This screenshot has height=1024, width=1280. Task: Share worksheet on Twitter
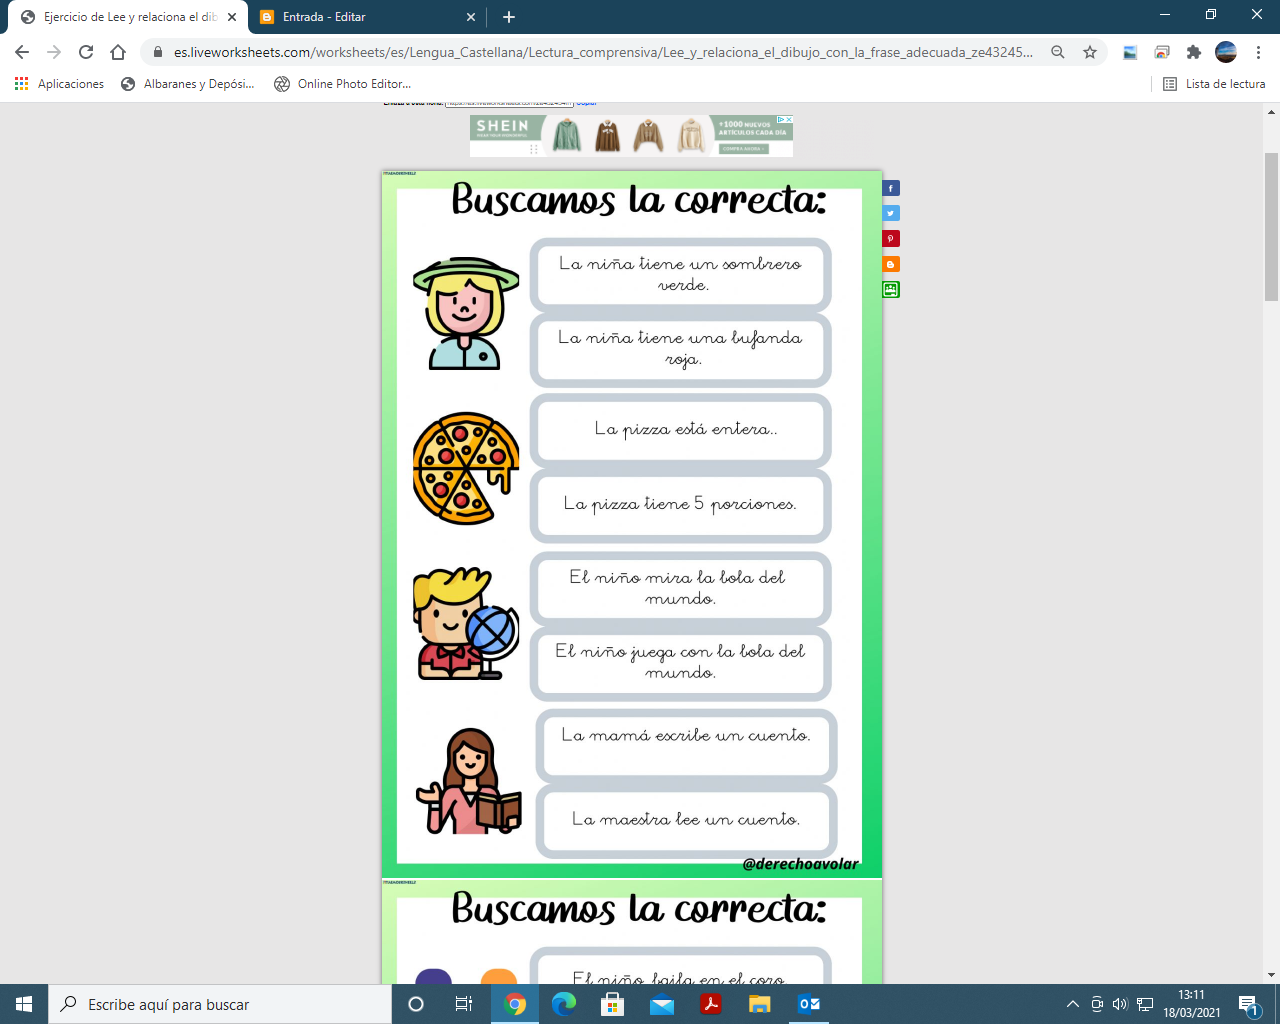pos(891,213)
